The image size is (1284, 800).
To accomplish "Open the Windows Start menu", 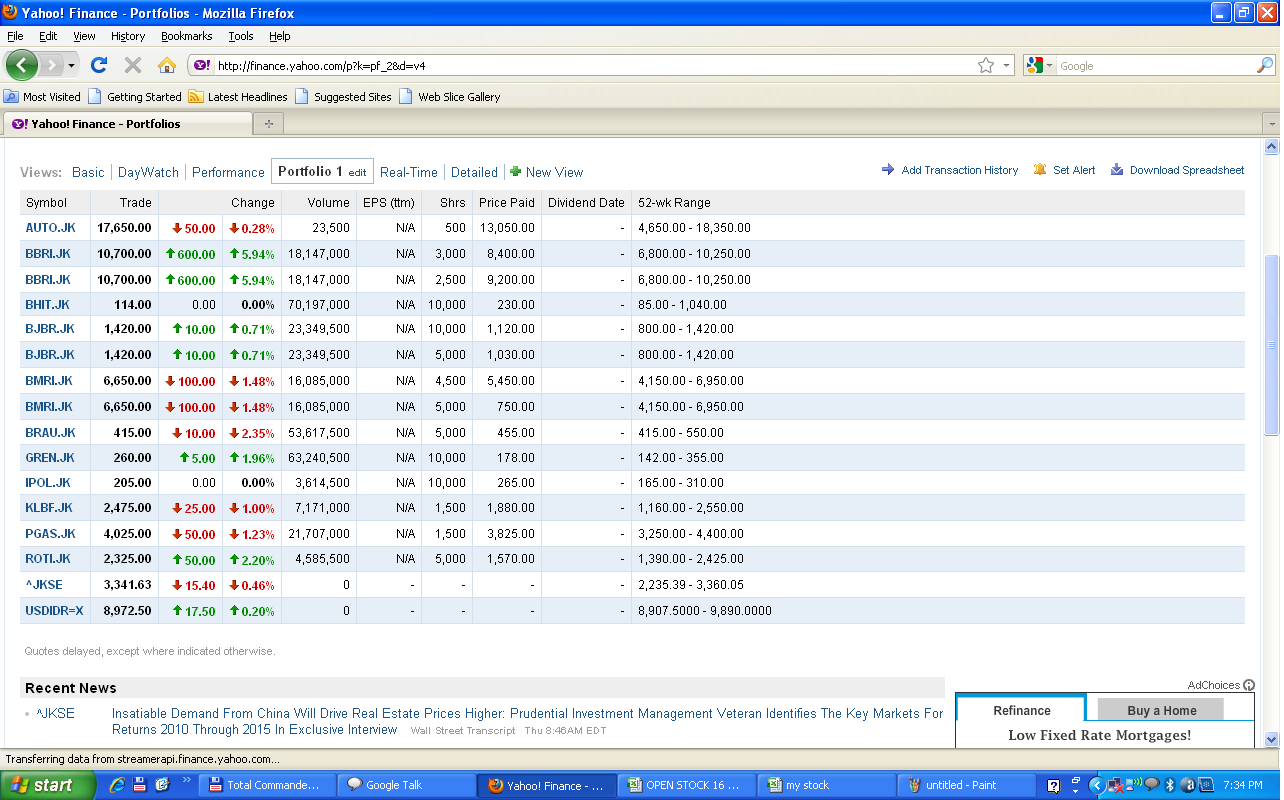I will (x=48, y=785).
